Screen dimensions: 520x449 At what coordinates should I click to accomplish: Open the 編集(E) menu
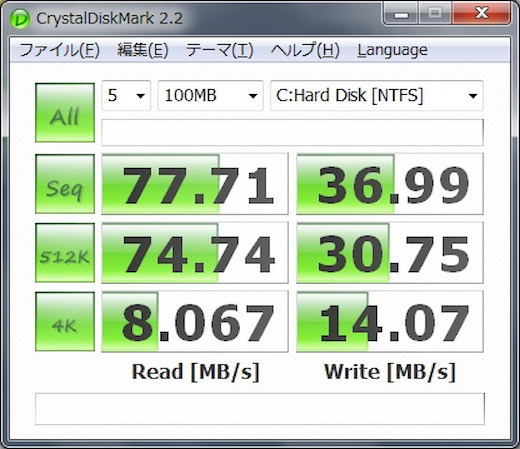pyautogui.click(x=143, y=50)
